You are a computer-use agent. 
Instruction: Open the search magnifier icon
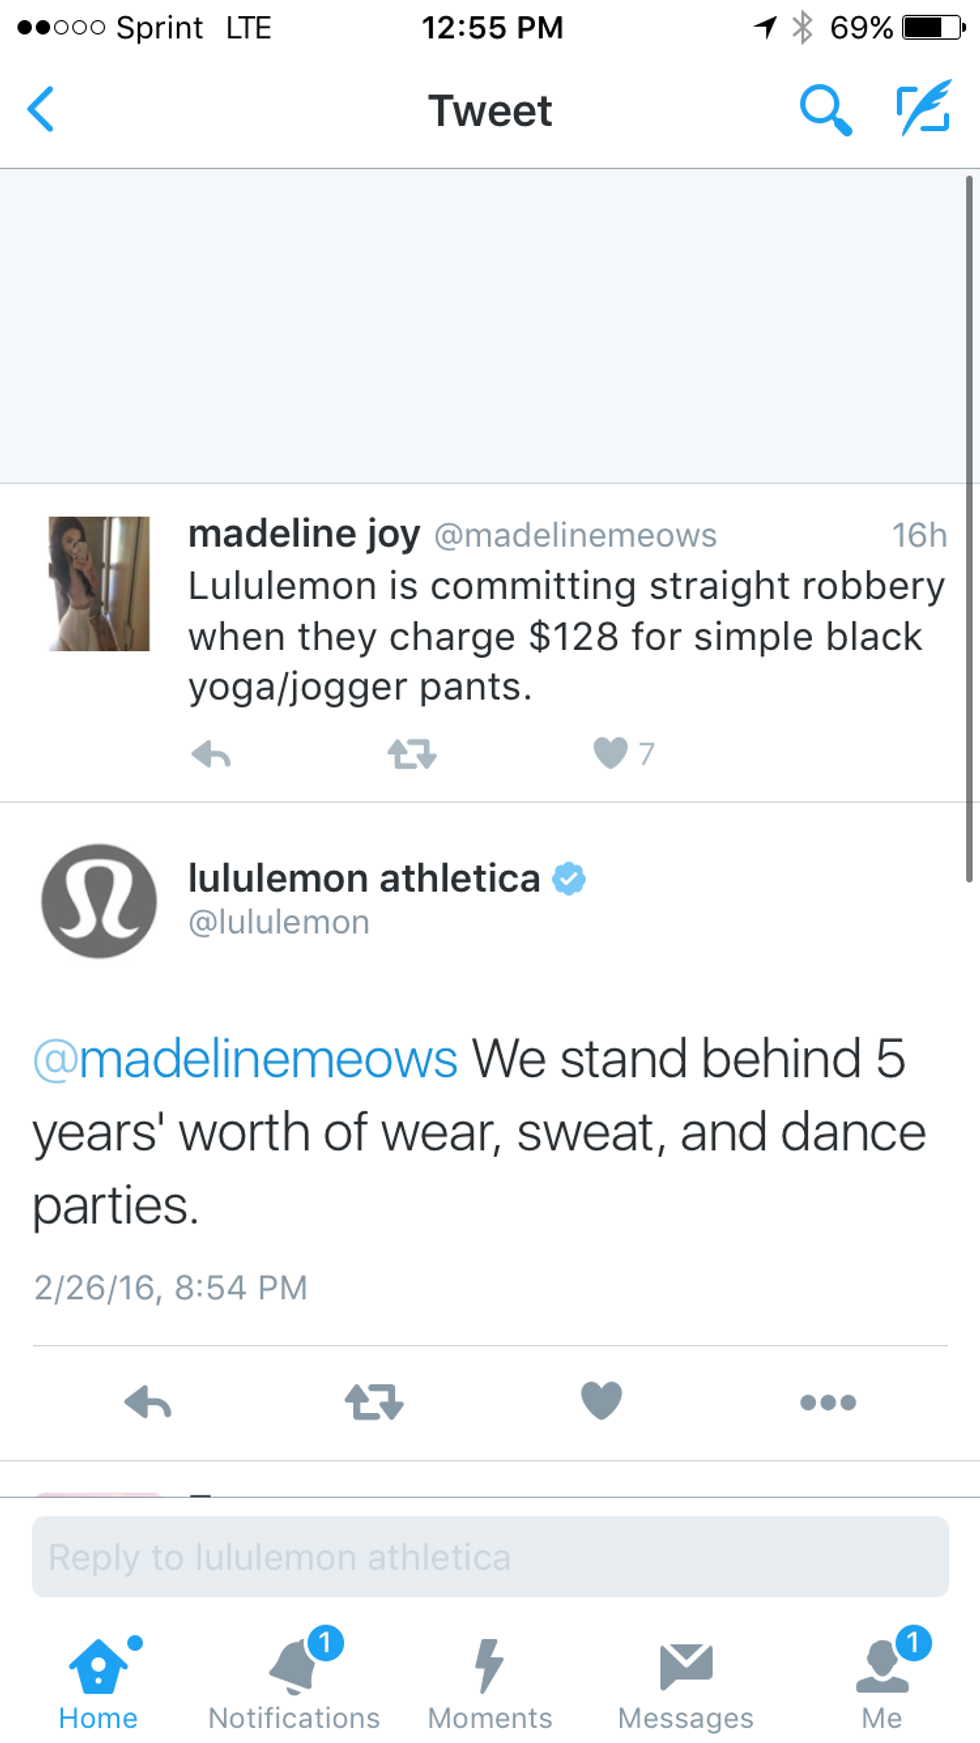825,109
